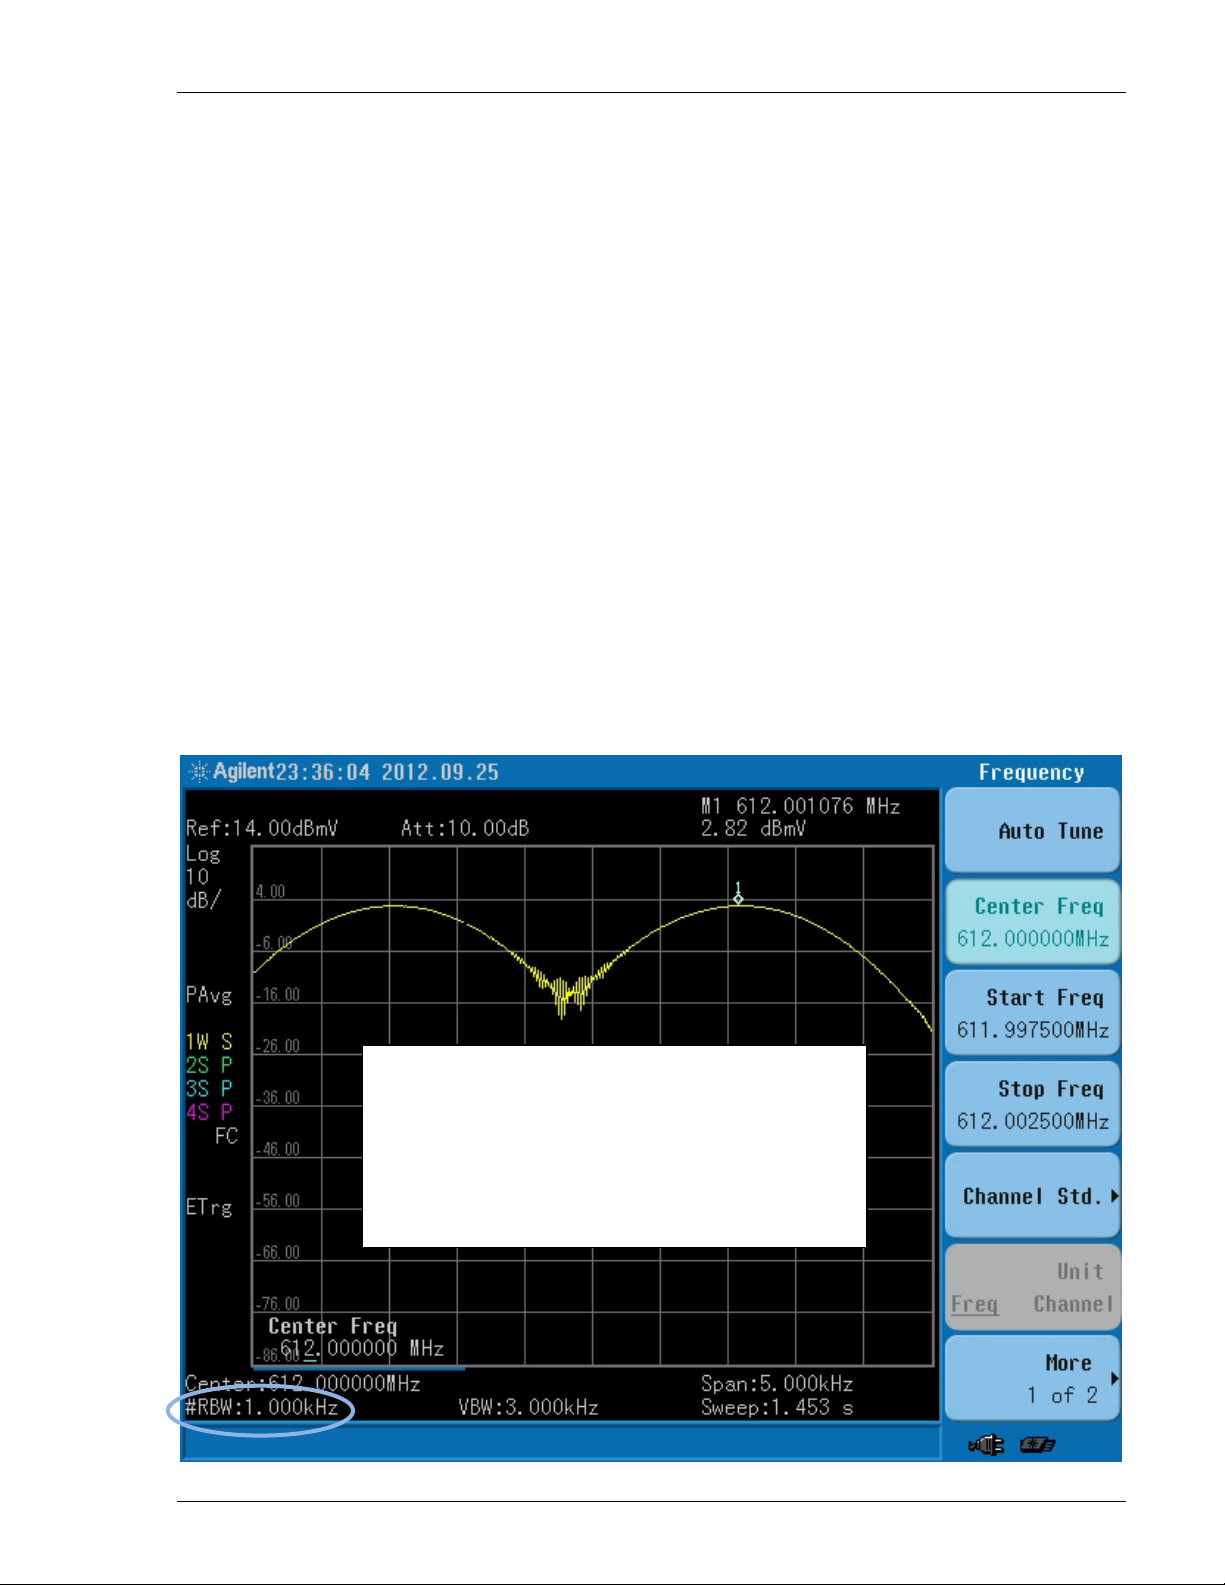Select the Auto Tune softkey
This screenshot has width=1225, height=1585.
coord(1032,830)
